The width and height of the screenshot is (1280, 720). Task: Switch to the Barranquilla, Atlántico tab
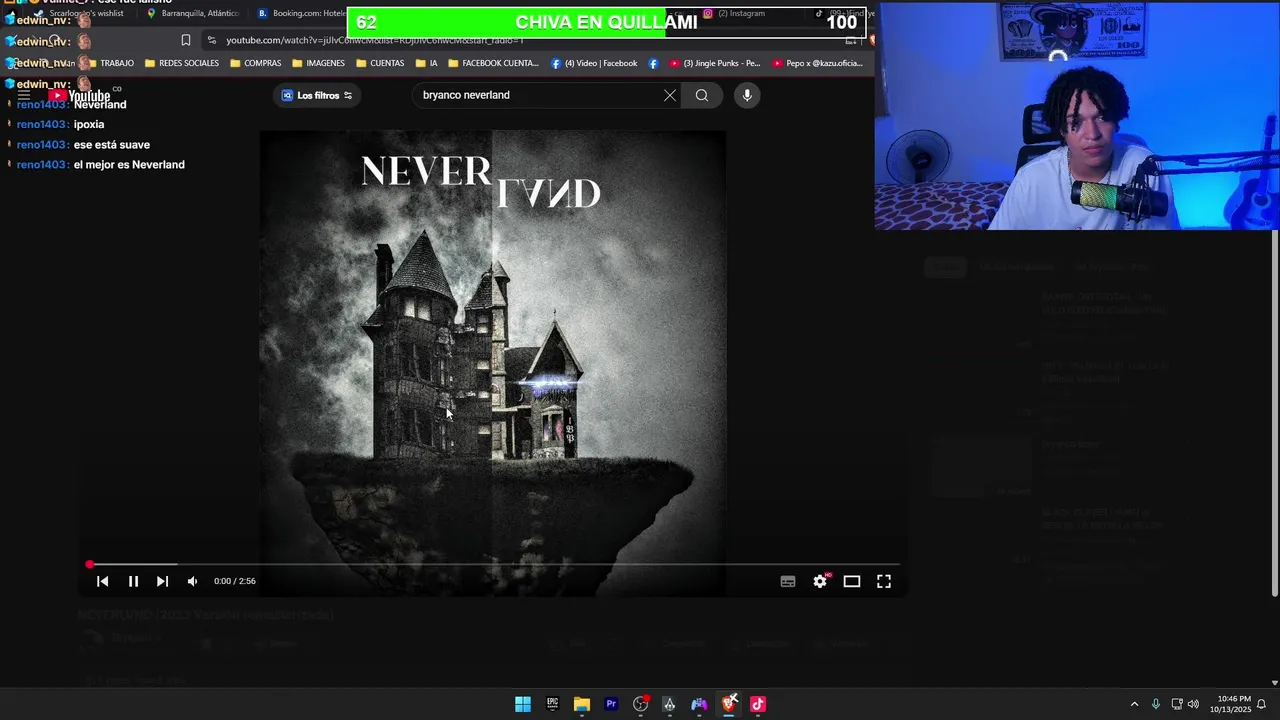click(x=193, y=13)
